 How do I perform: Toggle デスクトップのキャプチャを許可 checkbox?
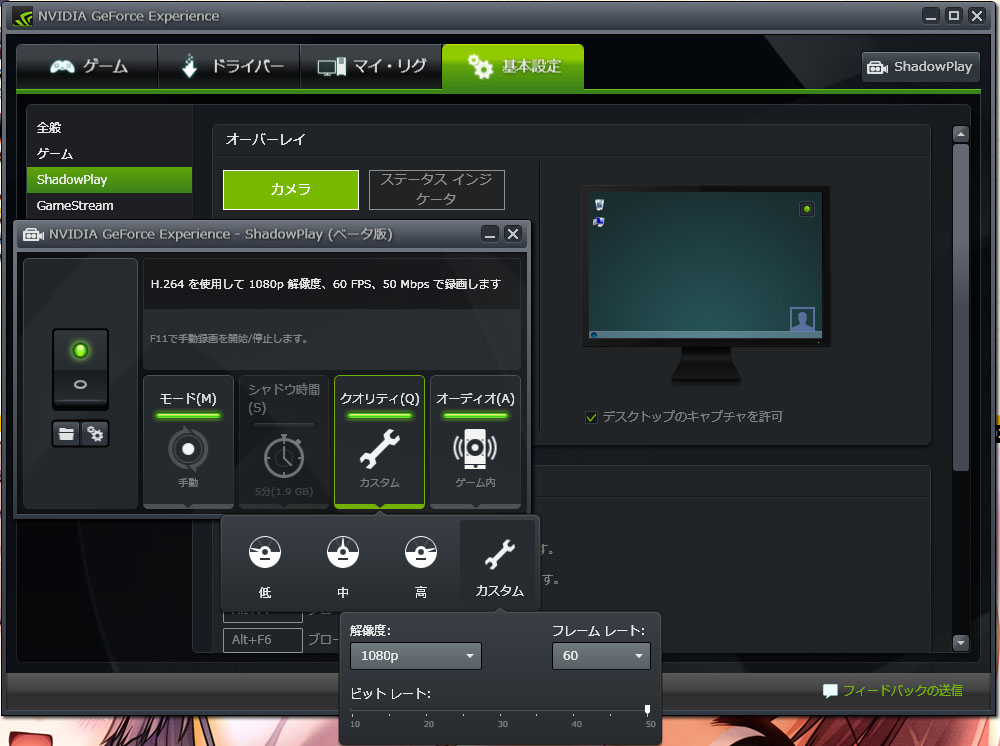point(591,418)
